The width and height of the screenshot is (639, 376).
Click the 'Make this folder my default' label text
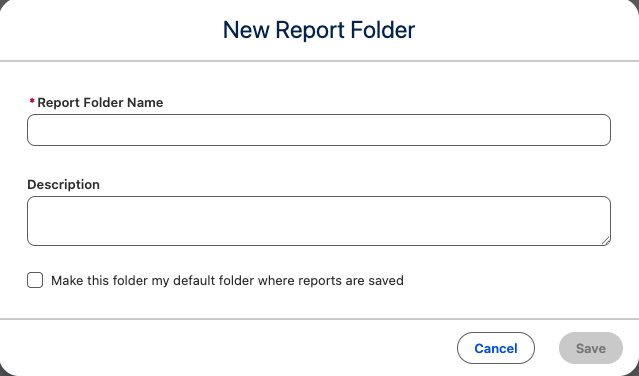coord(227,280)
